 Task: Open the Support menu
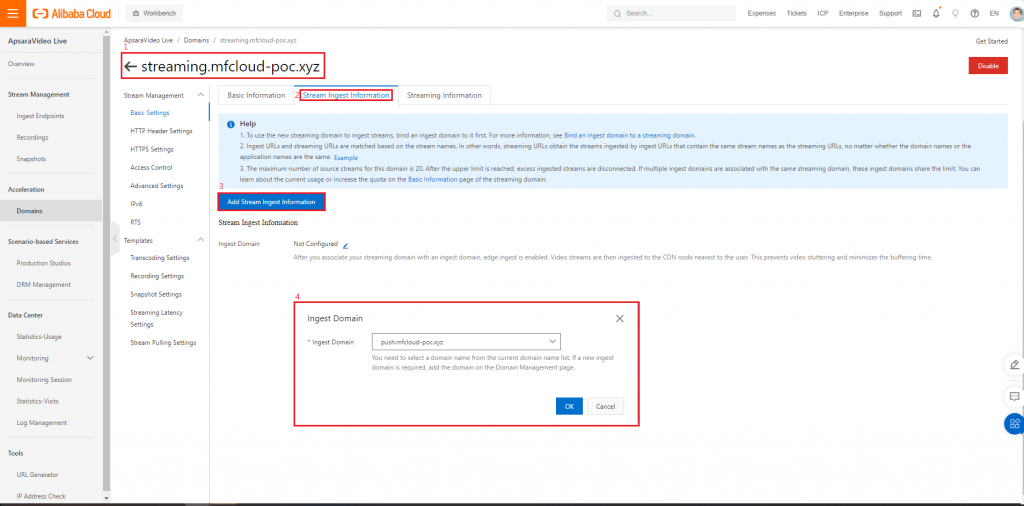point(890,13)
